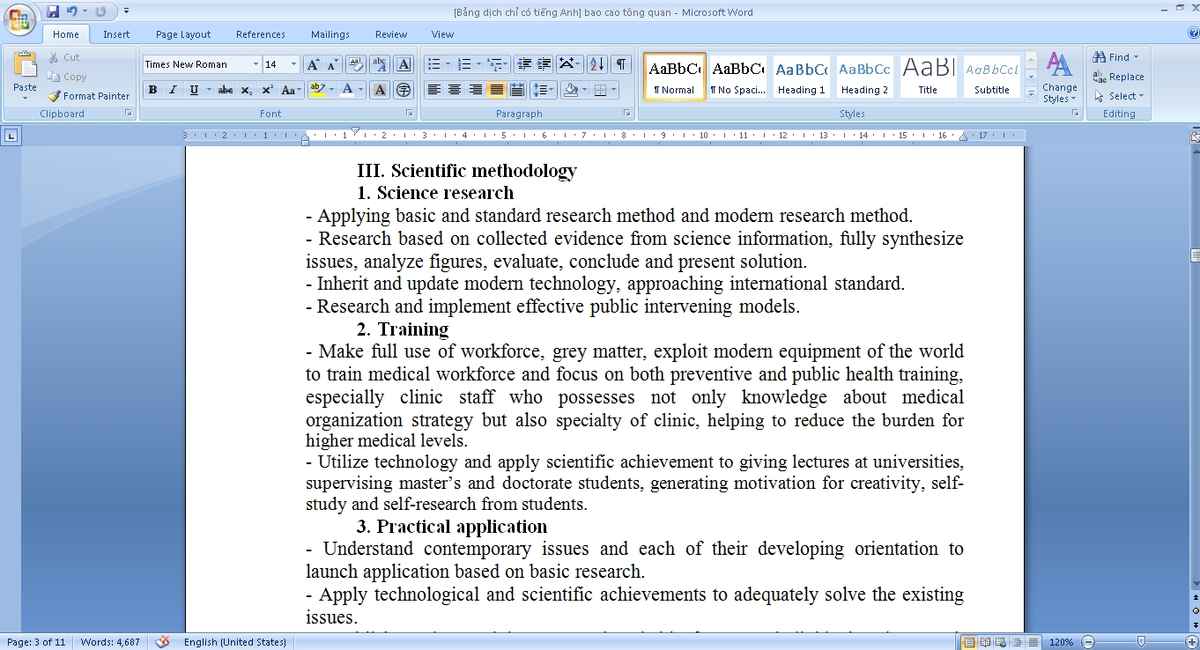Shrink font size with the A-down icon
This screenshot has width=1200, height=650.
coord(333,64)
